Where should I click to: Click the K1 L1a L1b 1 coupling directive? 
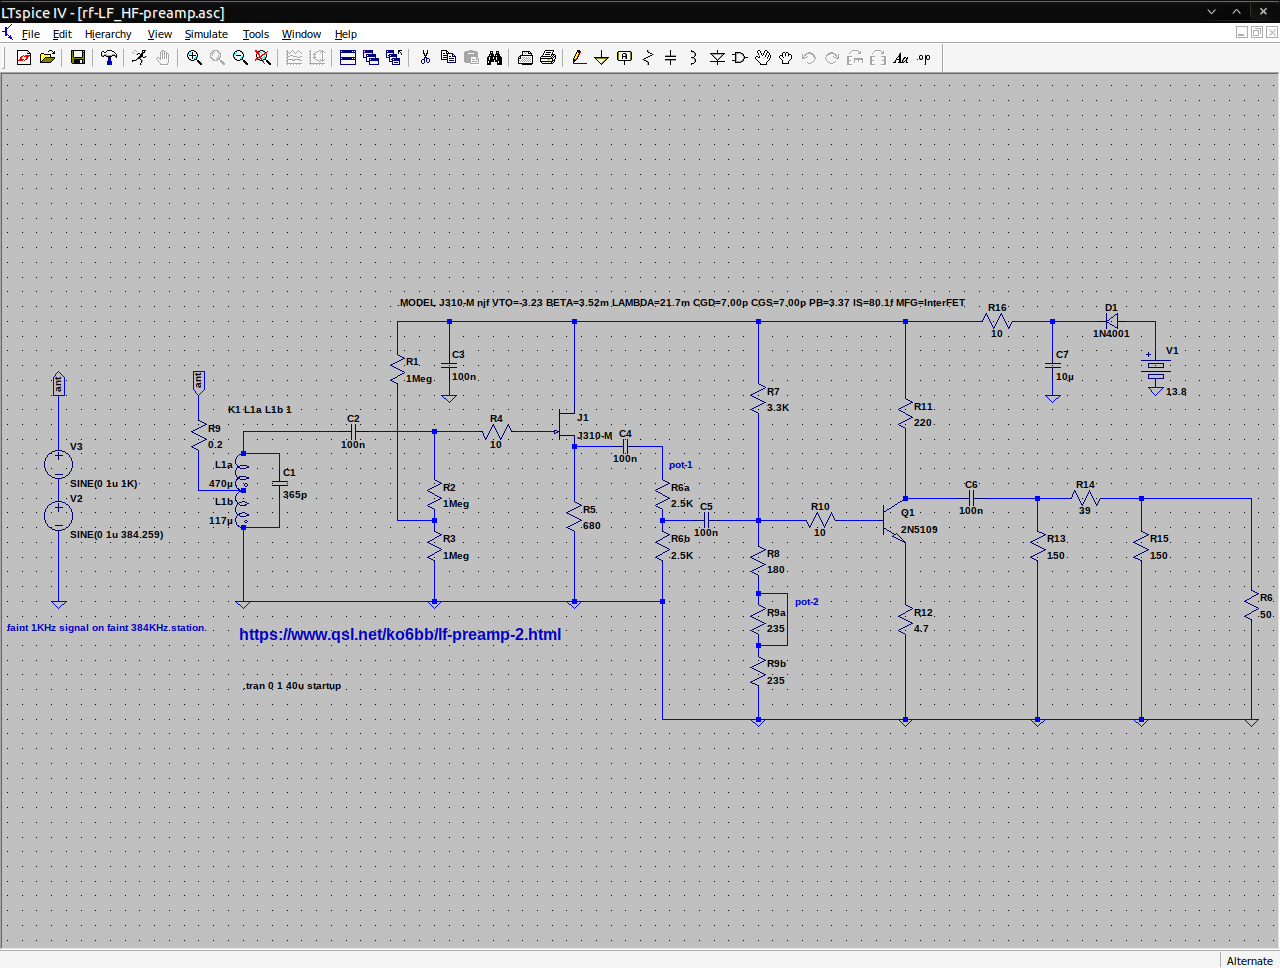tap(260, 409)
